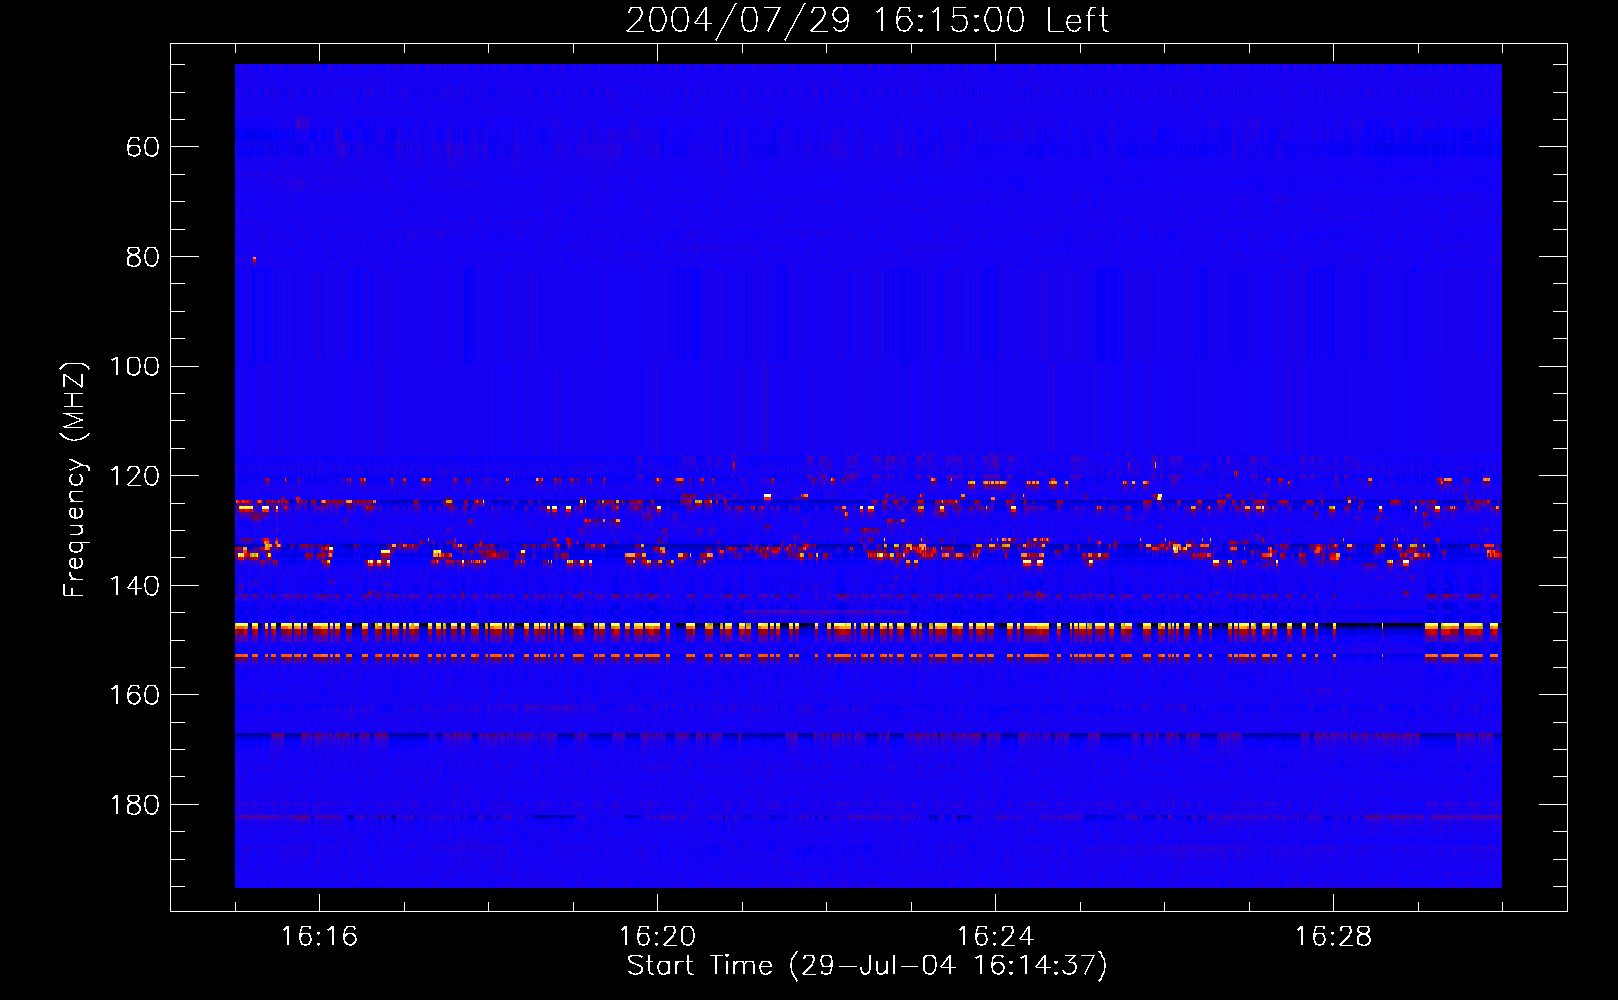Click the 80 frequency tick label

point(143,258)
